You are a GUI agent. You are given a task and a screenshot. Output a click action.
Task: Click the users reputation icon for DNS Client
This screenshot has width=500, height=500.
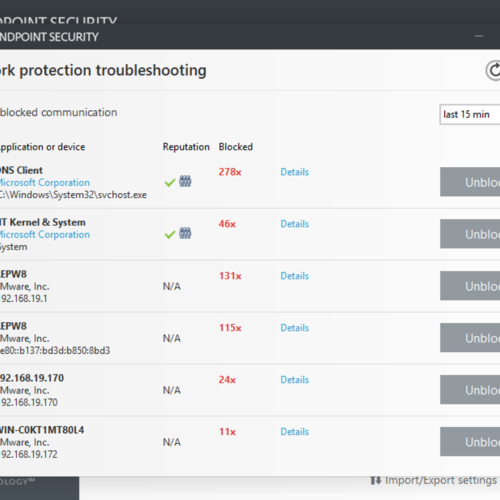coord(185,181)
